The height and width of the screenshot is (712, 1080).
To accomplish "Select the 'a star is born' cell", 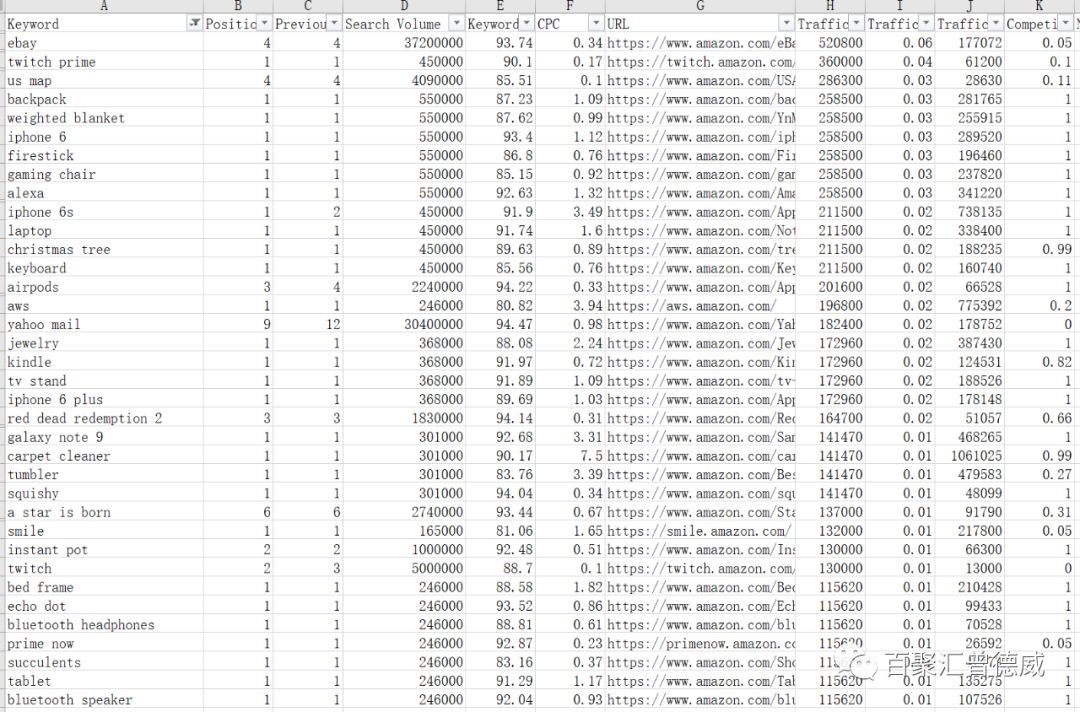I will [x=103, y=512].
